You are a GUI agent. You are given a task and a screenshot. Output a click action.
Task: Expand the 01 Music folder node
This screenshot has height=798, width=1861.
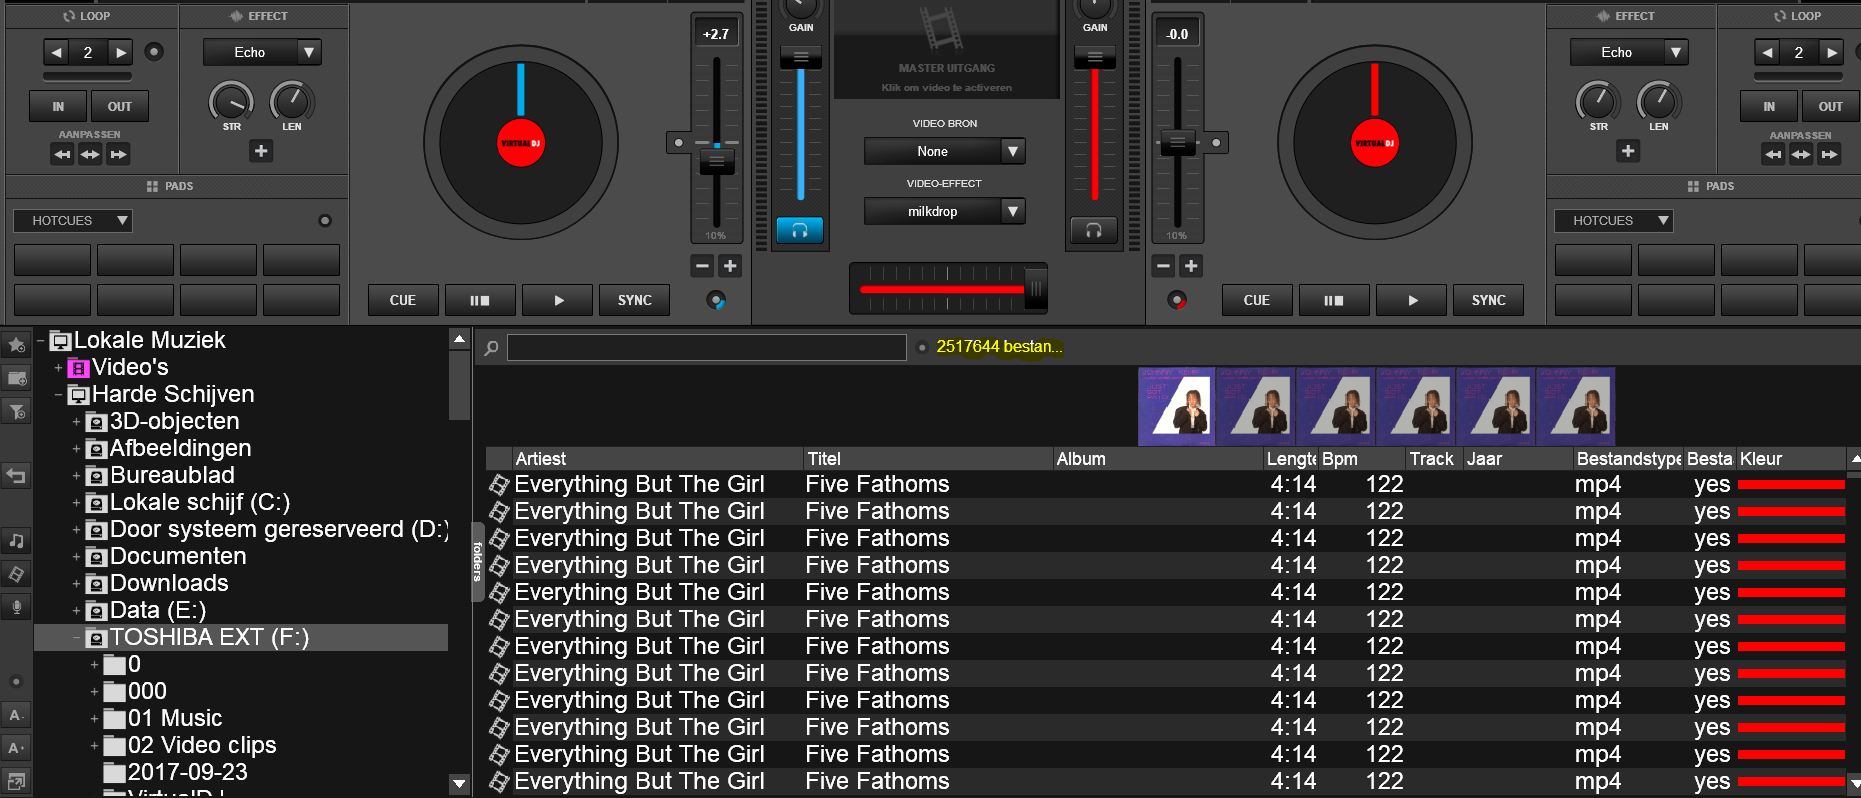click(94, 719)
